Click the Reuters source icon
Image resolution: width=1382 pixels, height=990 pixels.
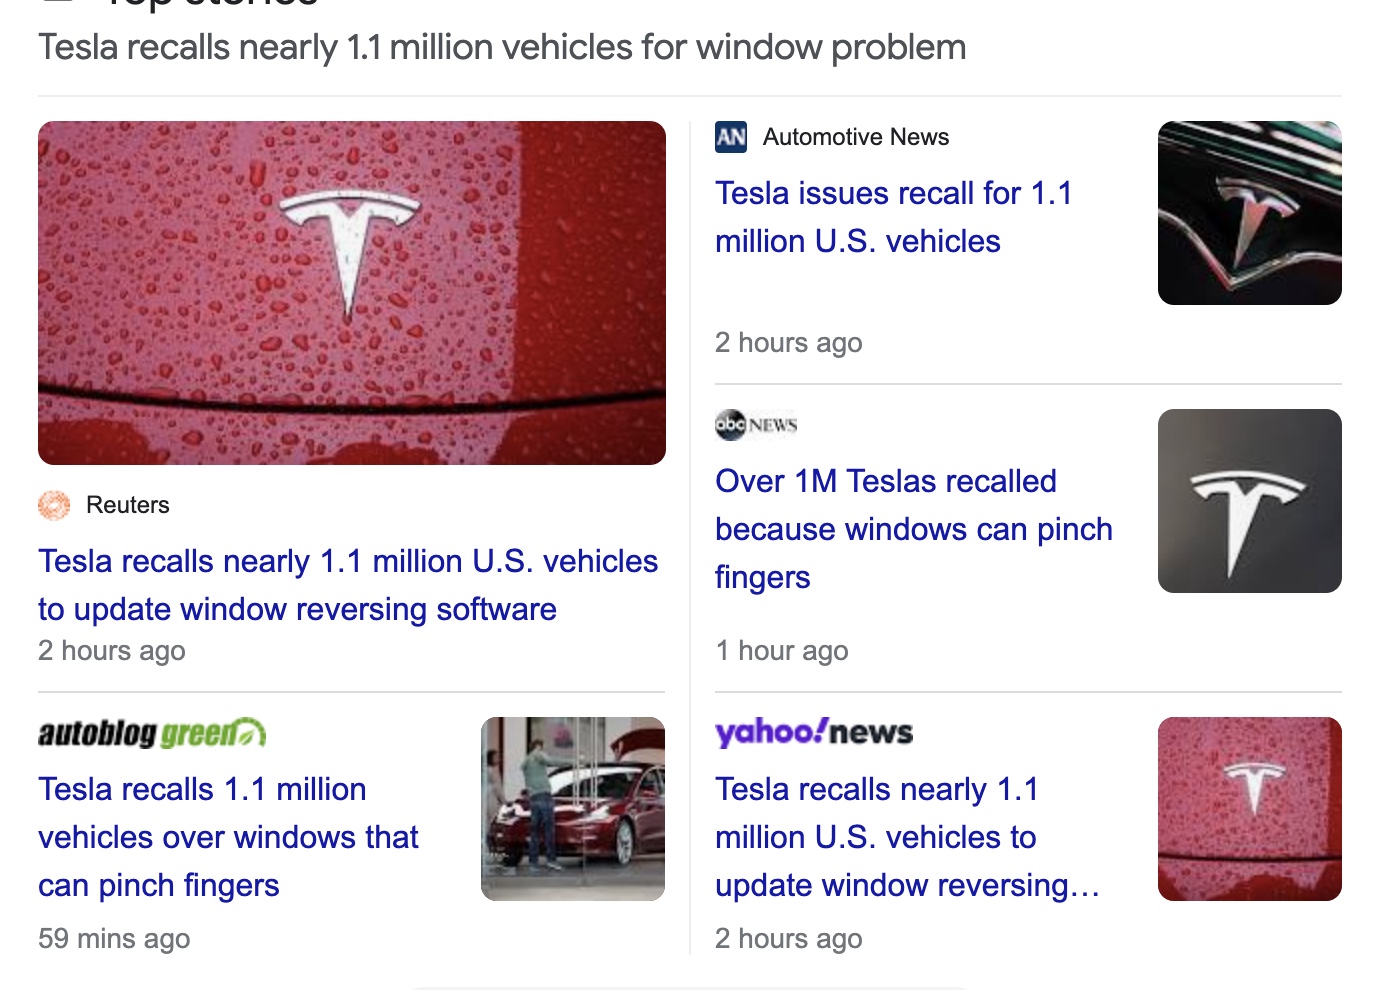tap(53, 505)
